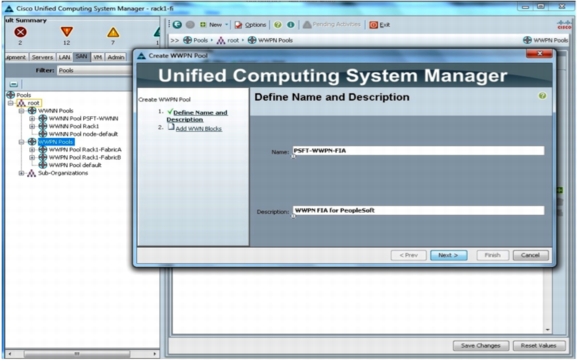Expand the Sub-Organizations tree node

point(21,173)
